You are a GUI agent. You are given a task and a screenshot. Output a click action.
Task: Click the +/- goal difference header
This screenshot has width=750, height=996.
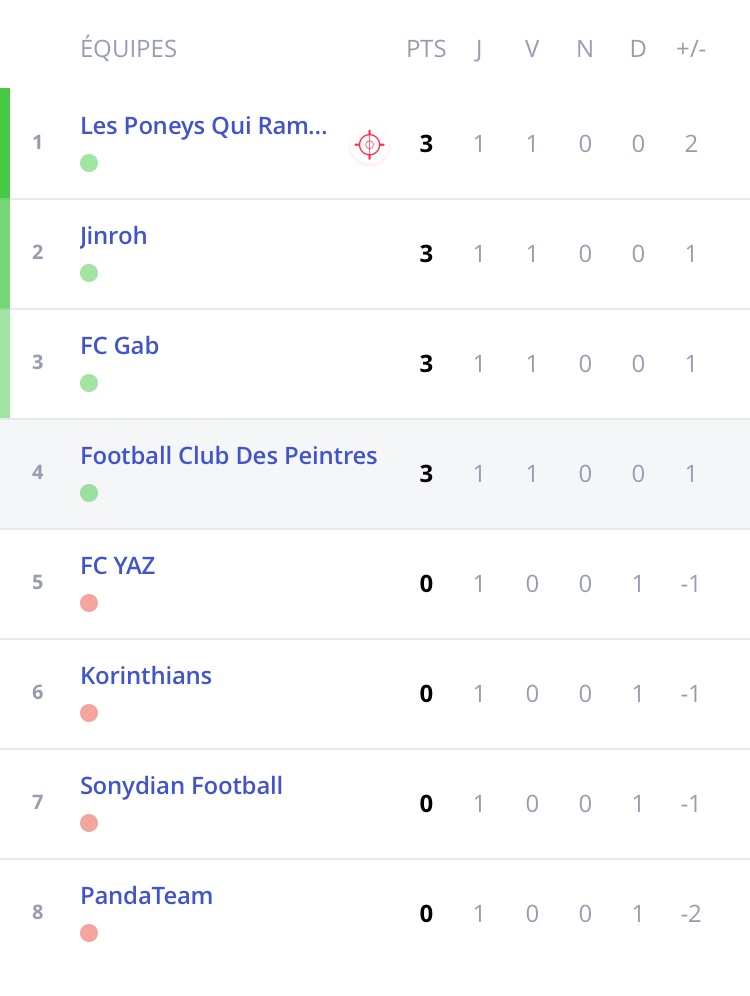pos(690,49)
